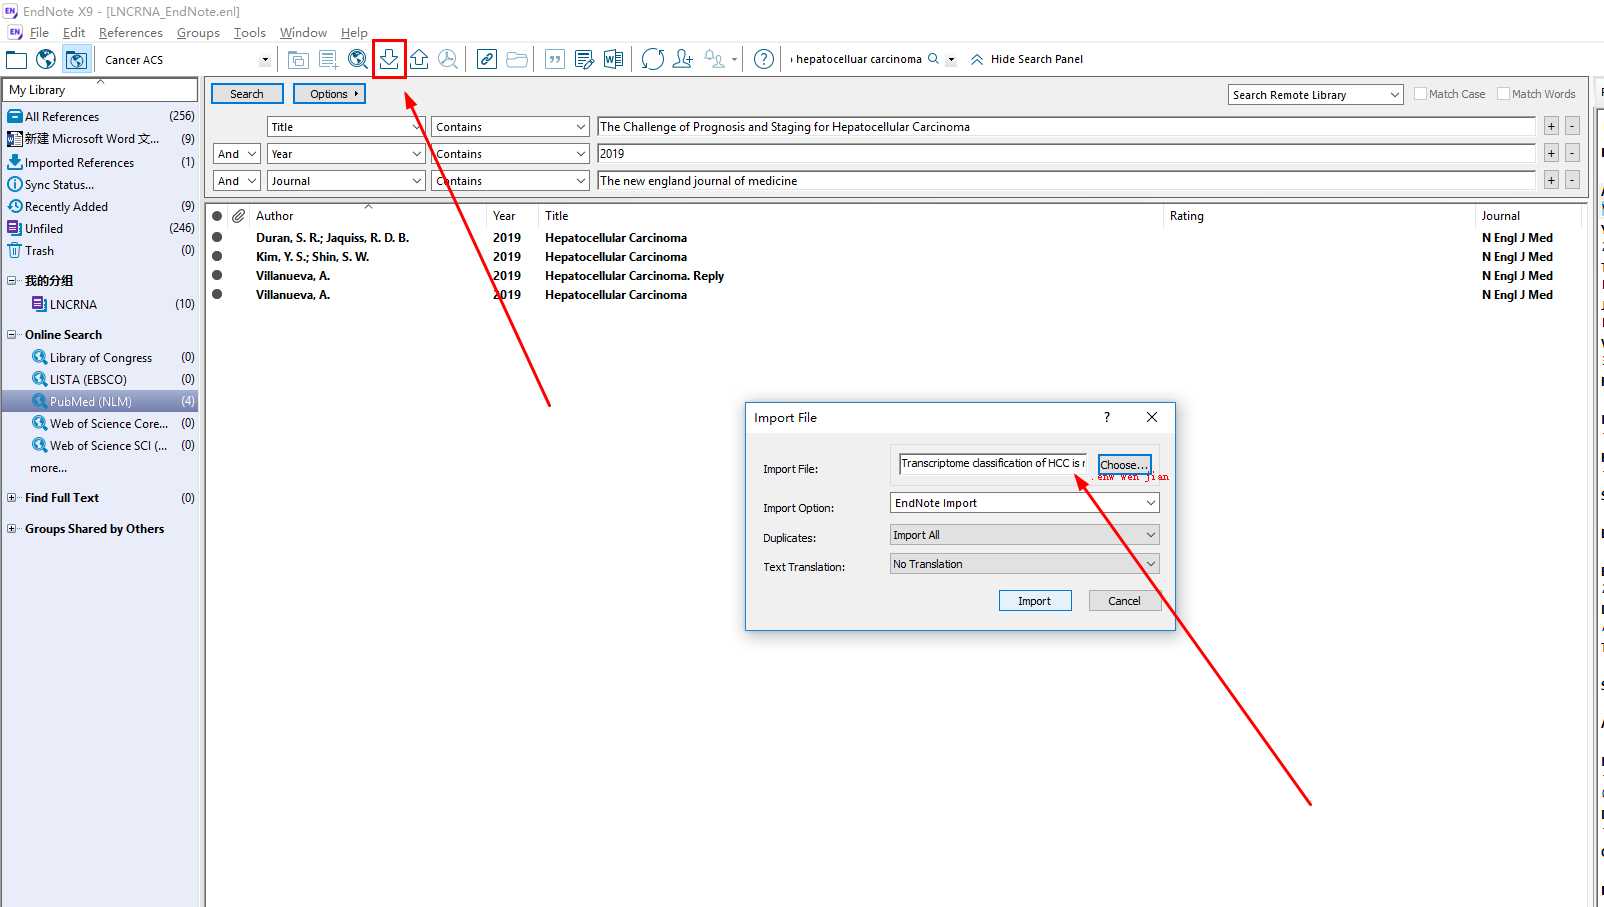This screenshot has width=1604, height=907.
Task: Open the Cancer ACS output style dropdown
Action: [265, 60]
